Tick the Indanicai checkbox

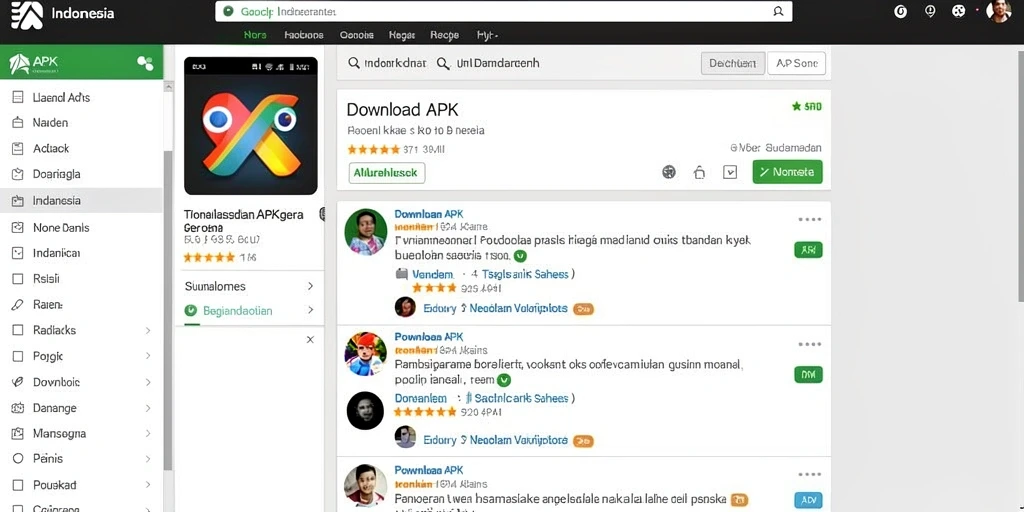click(18, 253)
